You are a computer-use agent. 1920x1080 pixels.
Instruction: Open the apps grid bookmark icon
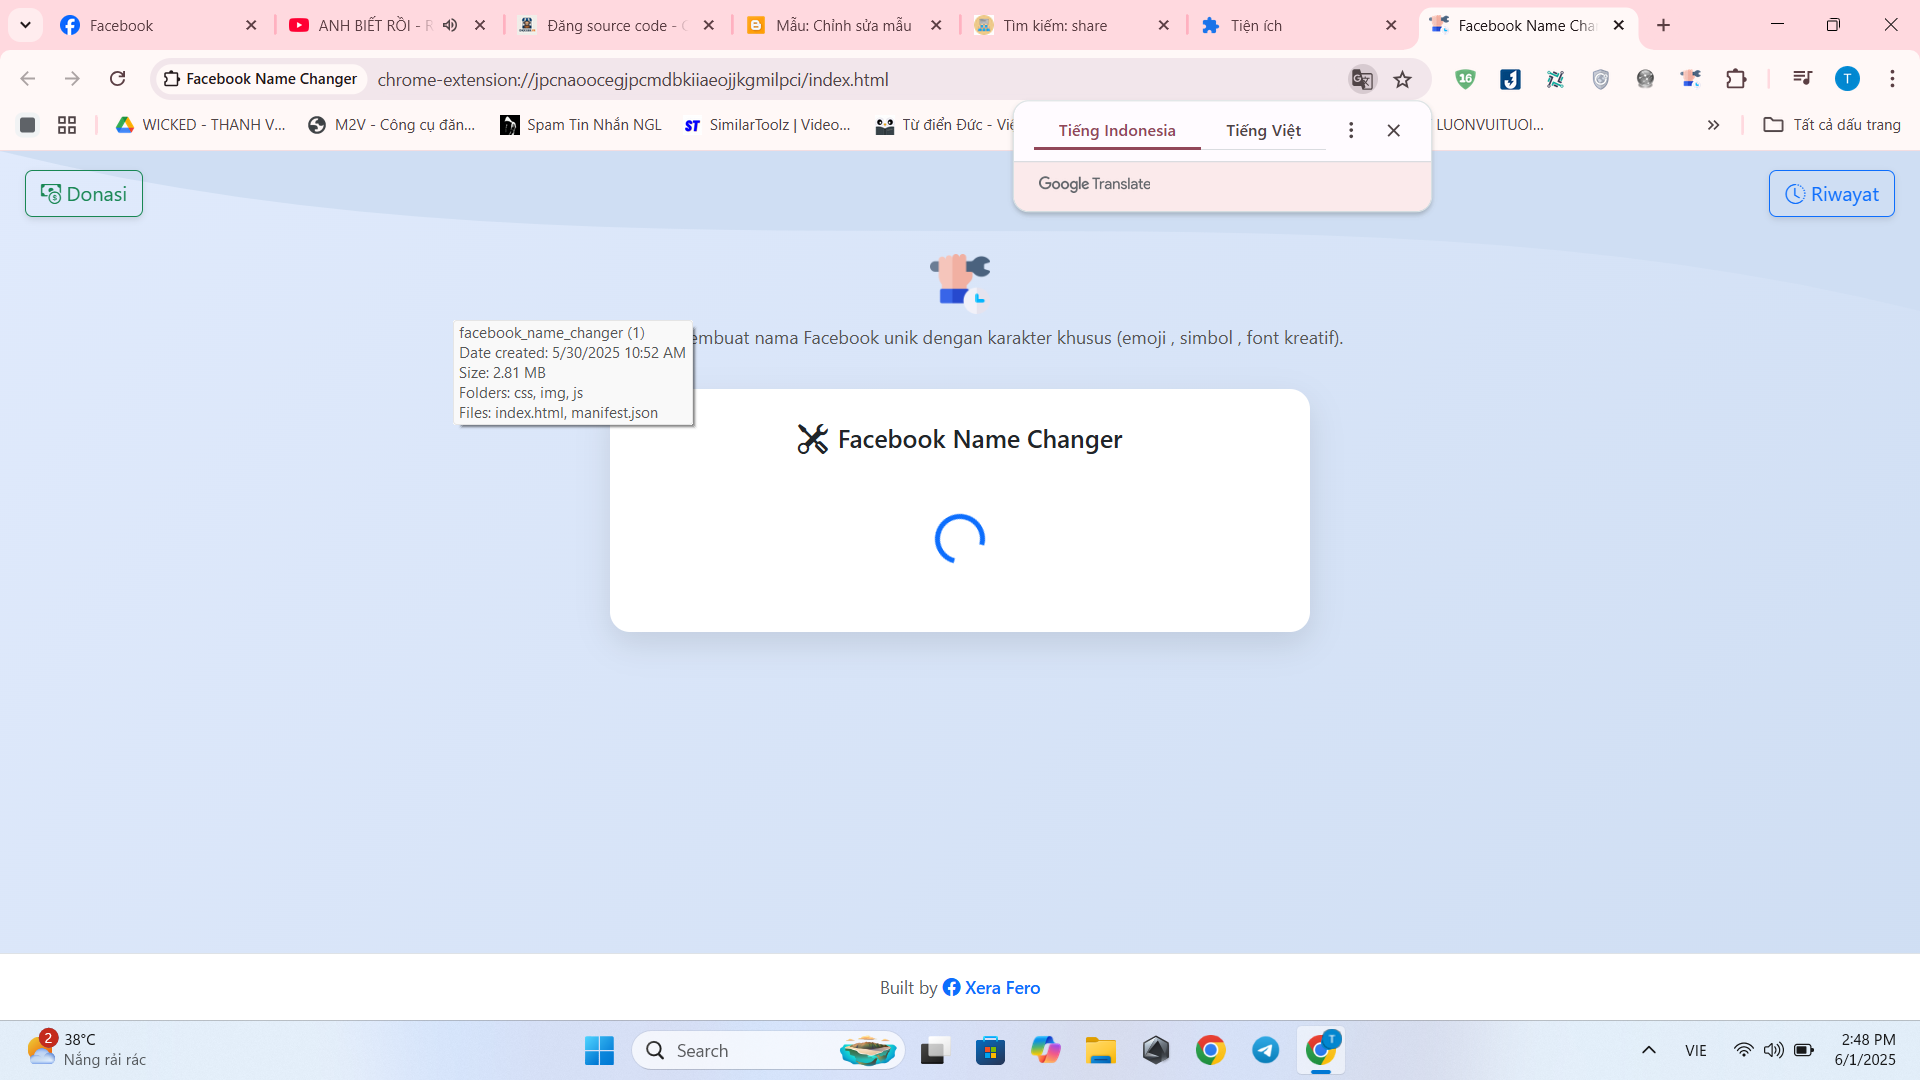[x=67, y=125]
